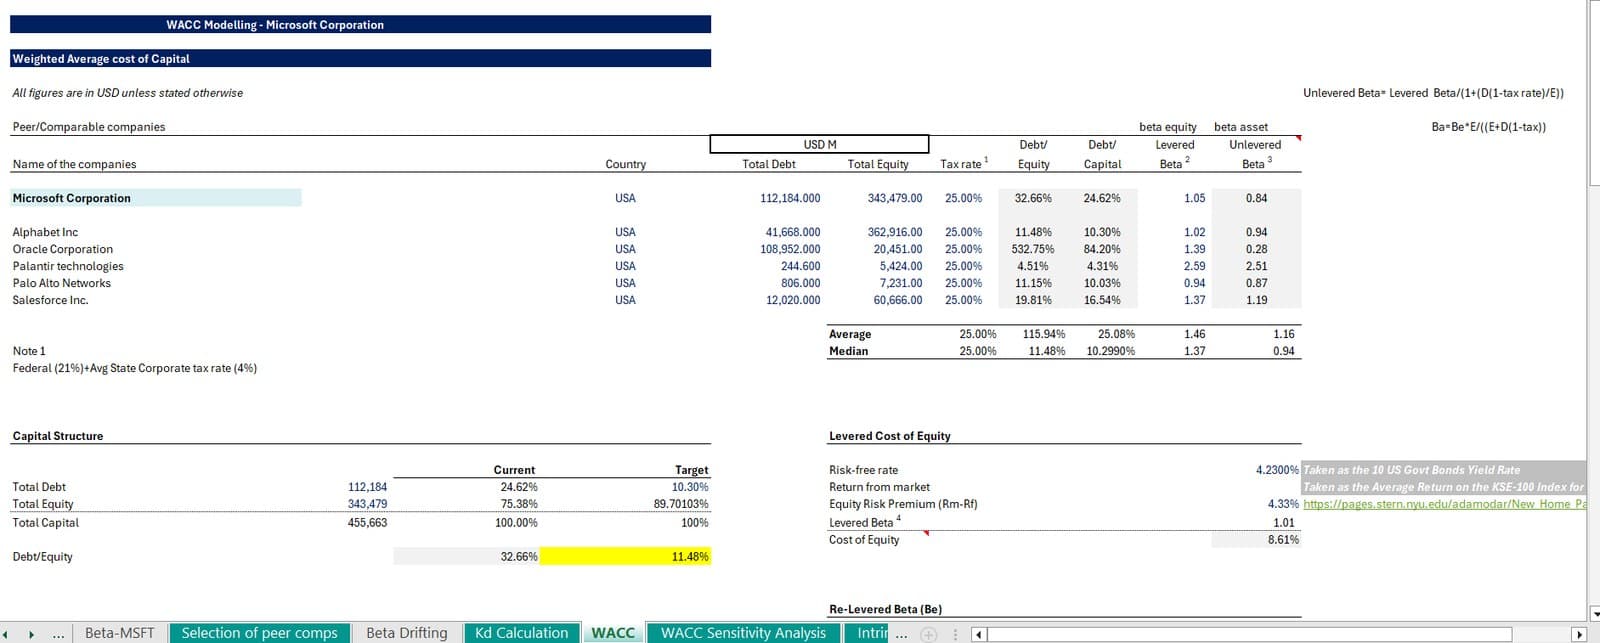Select the KSE-100 Index average return note
The image size is (1600, 643).
click(1444, 487)
